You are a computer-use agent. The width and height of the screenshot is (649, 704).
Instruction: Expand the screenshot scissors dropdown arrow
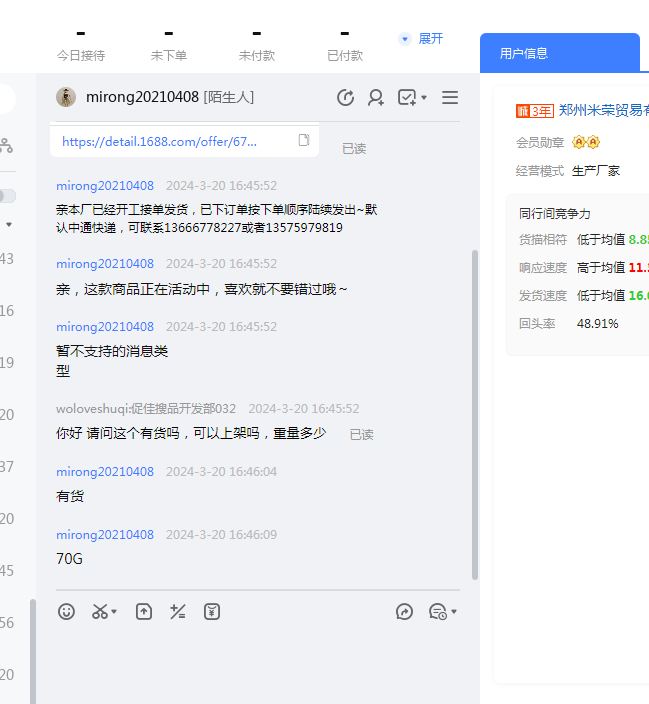tap(114, 612)
